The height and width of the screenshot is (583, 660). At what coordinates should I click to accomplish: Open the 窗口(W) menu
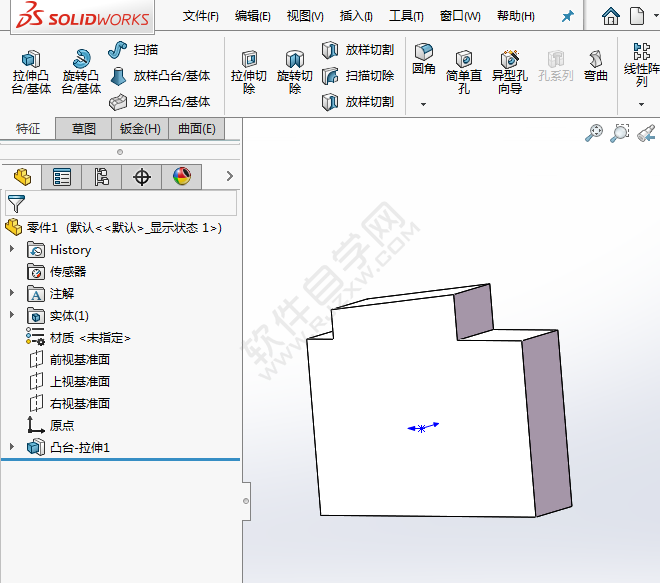460,16
